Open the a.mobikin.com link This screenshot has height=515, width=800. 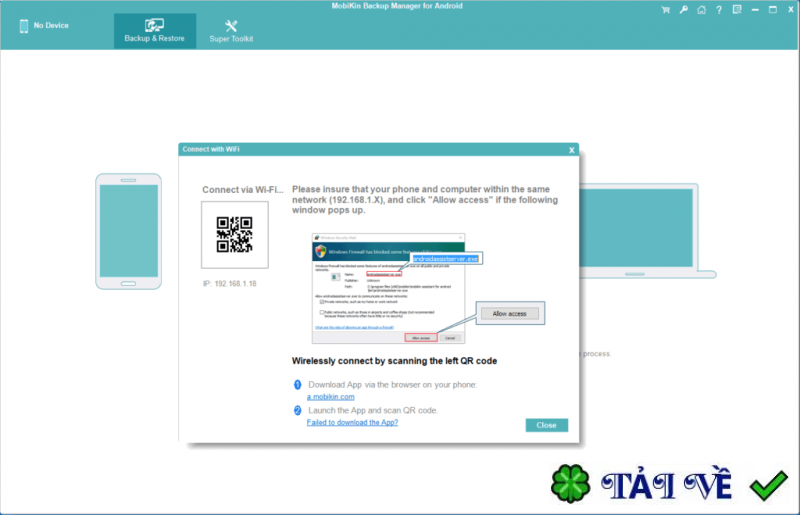(x=331, y=397)
